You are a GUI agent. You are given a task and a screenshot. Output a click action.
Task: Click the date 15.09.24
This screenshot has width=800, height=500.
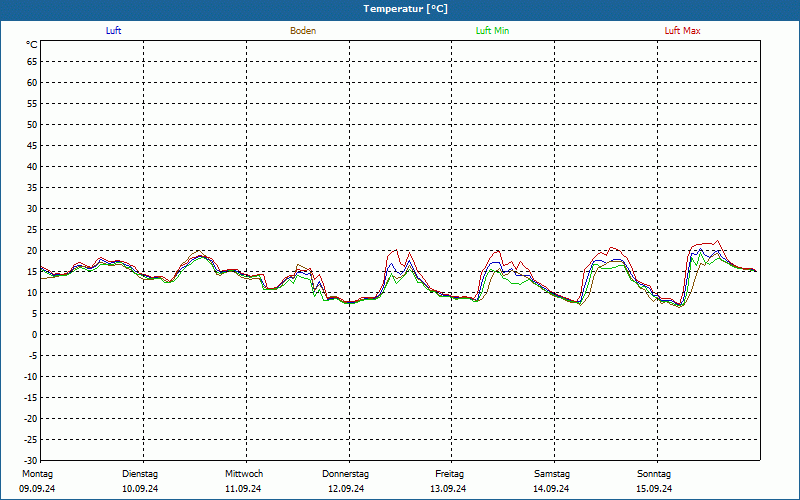coord(654,489)
